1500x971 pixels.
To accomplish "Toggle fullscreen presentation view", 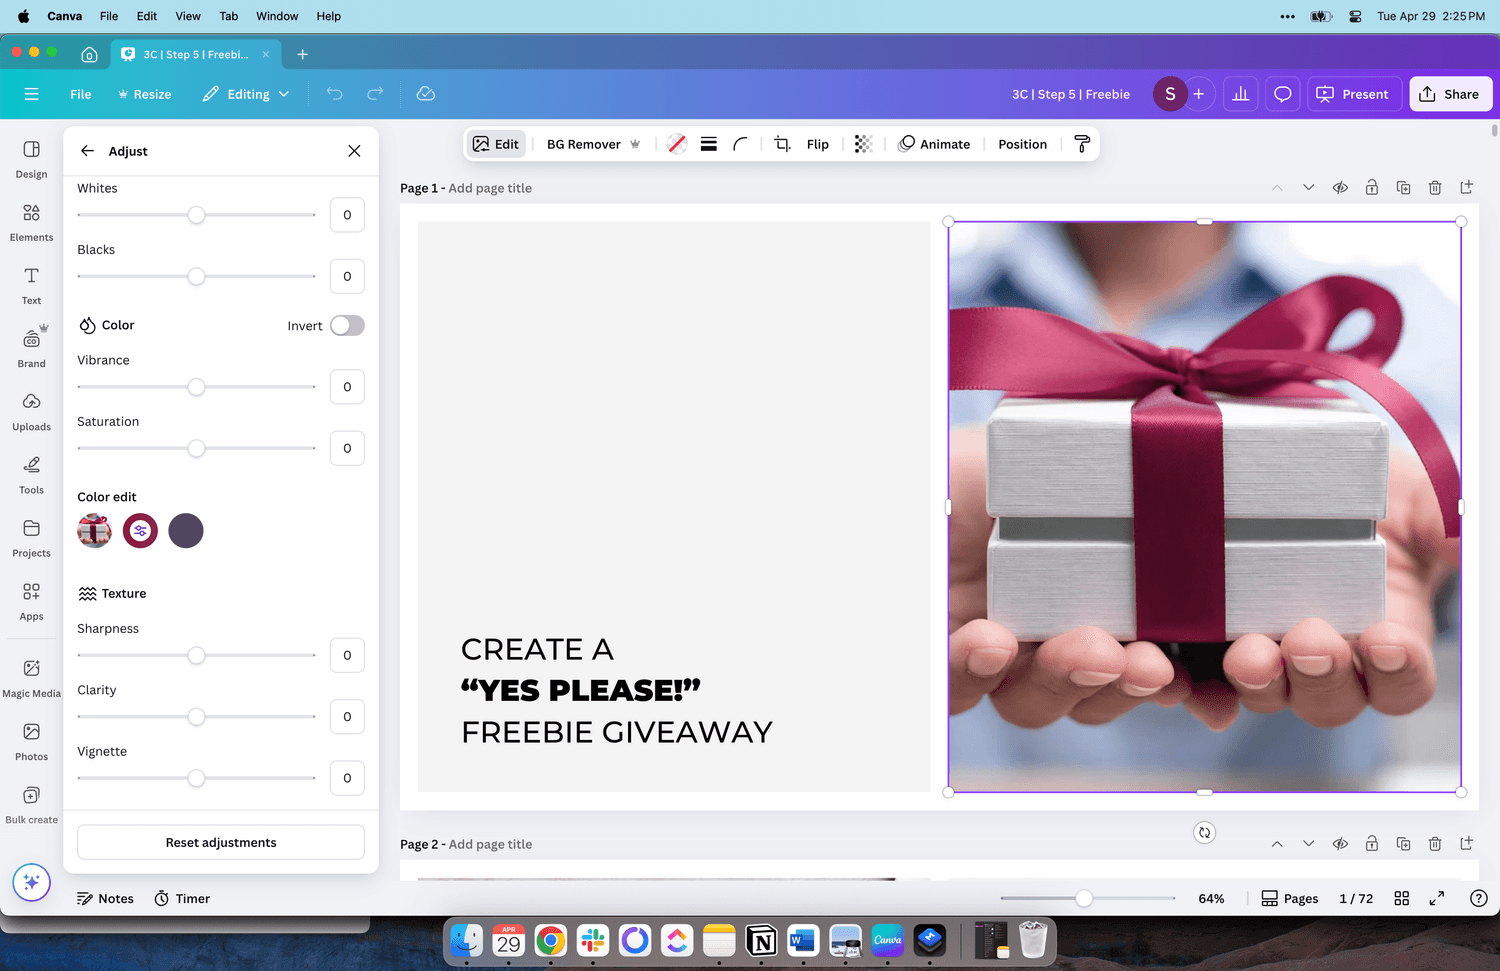I will point(1437,899).
